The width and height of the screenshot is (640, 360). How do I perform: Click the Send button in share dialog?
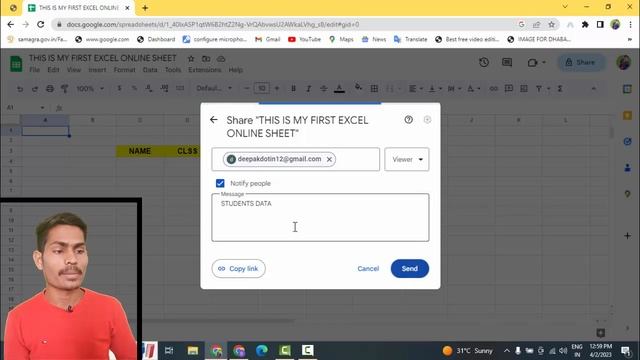[x=409, y=269]
